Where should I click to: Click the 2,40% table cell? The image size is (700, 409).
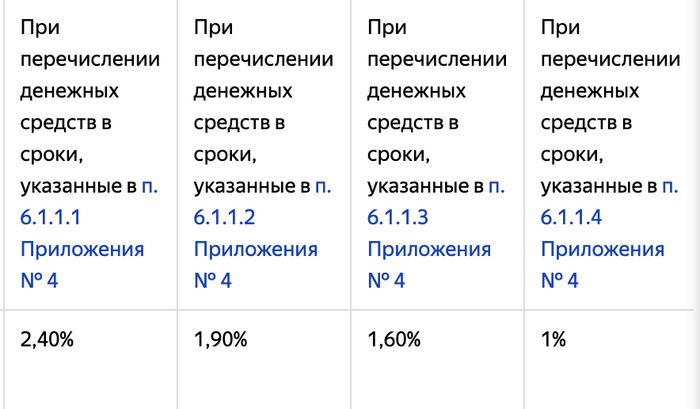click(47, 339)
